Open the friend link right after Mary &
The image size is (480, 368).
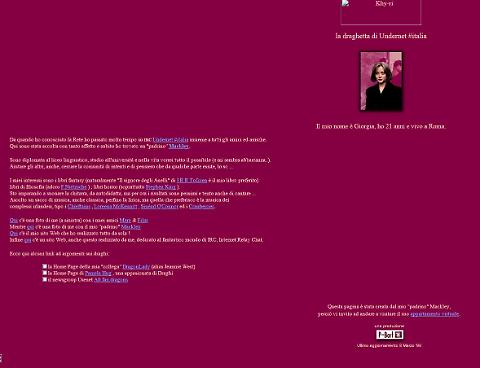pyautogui.click(x=142, y=220)
